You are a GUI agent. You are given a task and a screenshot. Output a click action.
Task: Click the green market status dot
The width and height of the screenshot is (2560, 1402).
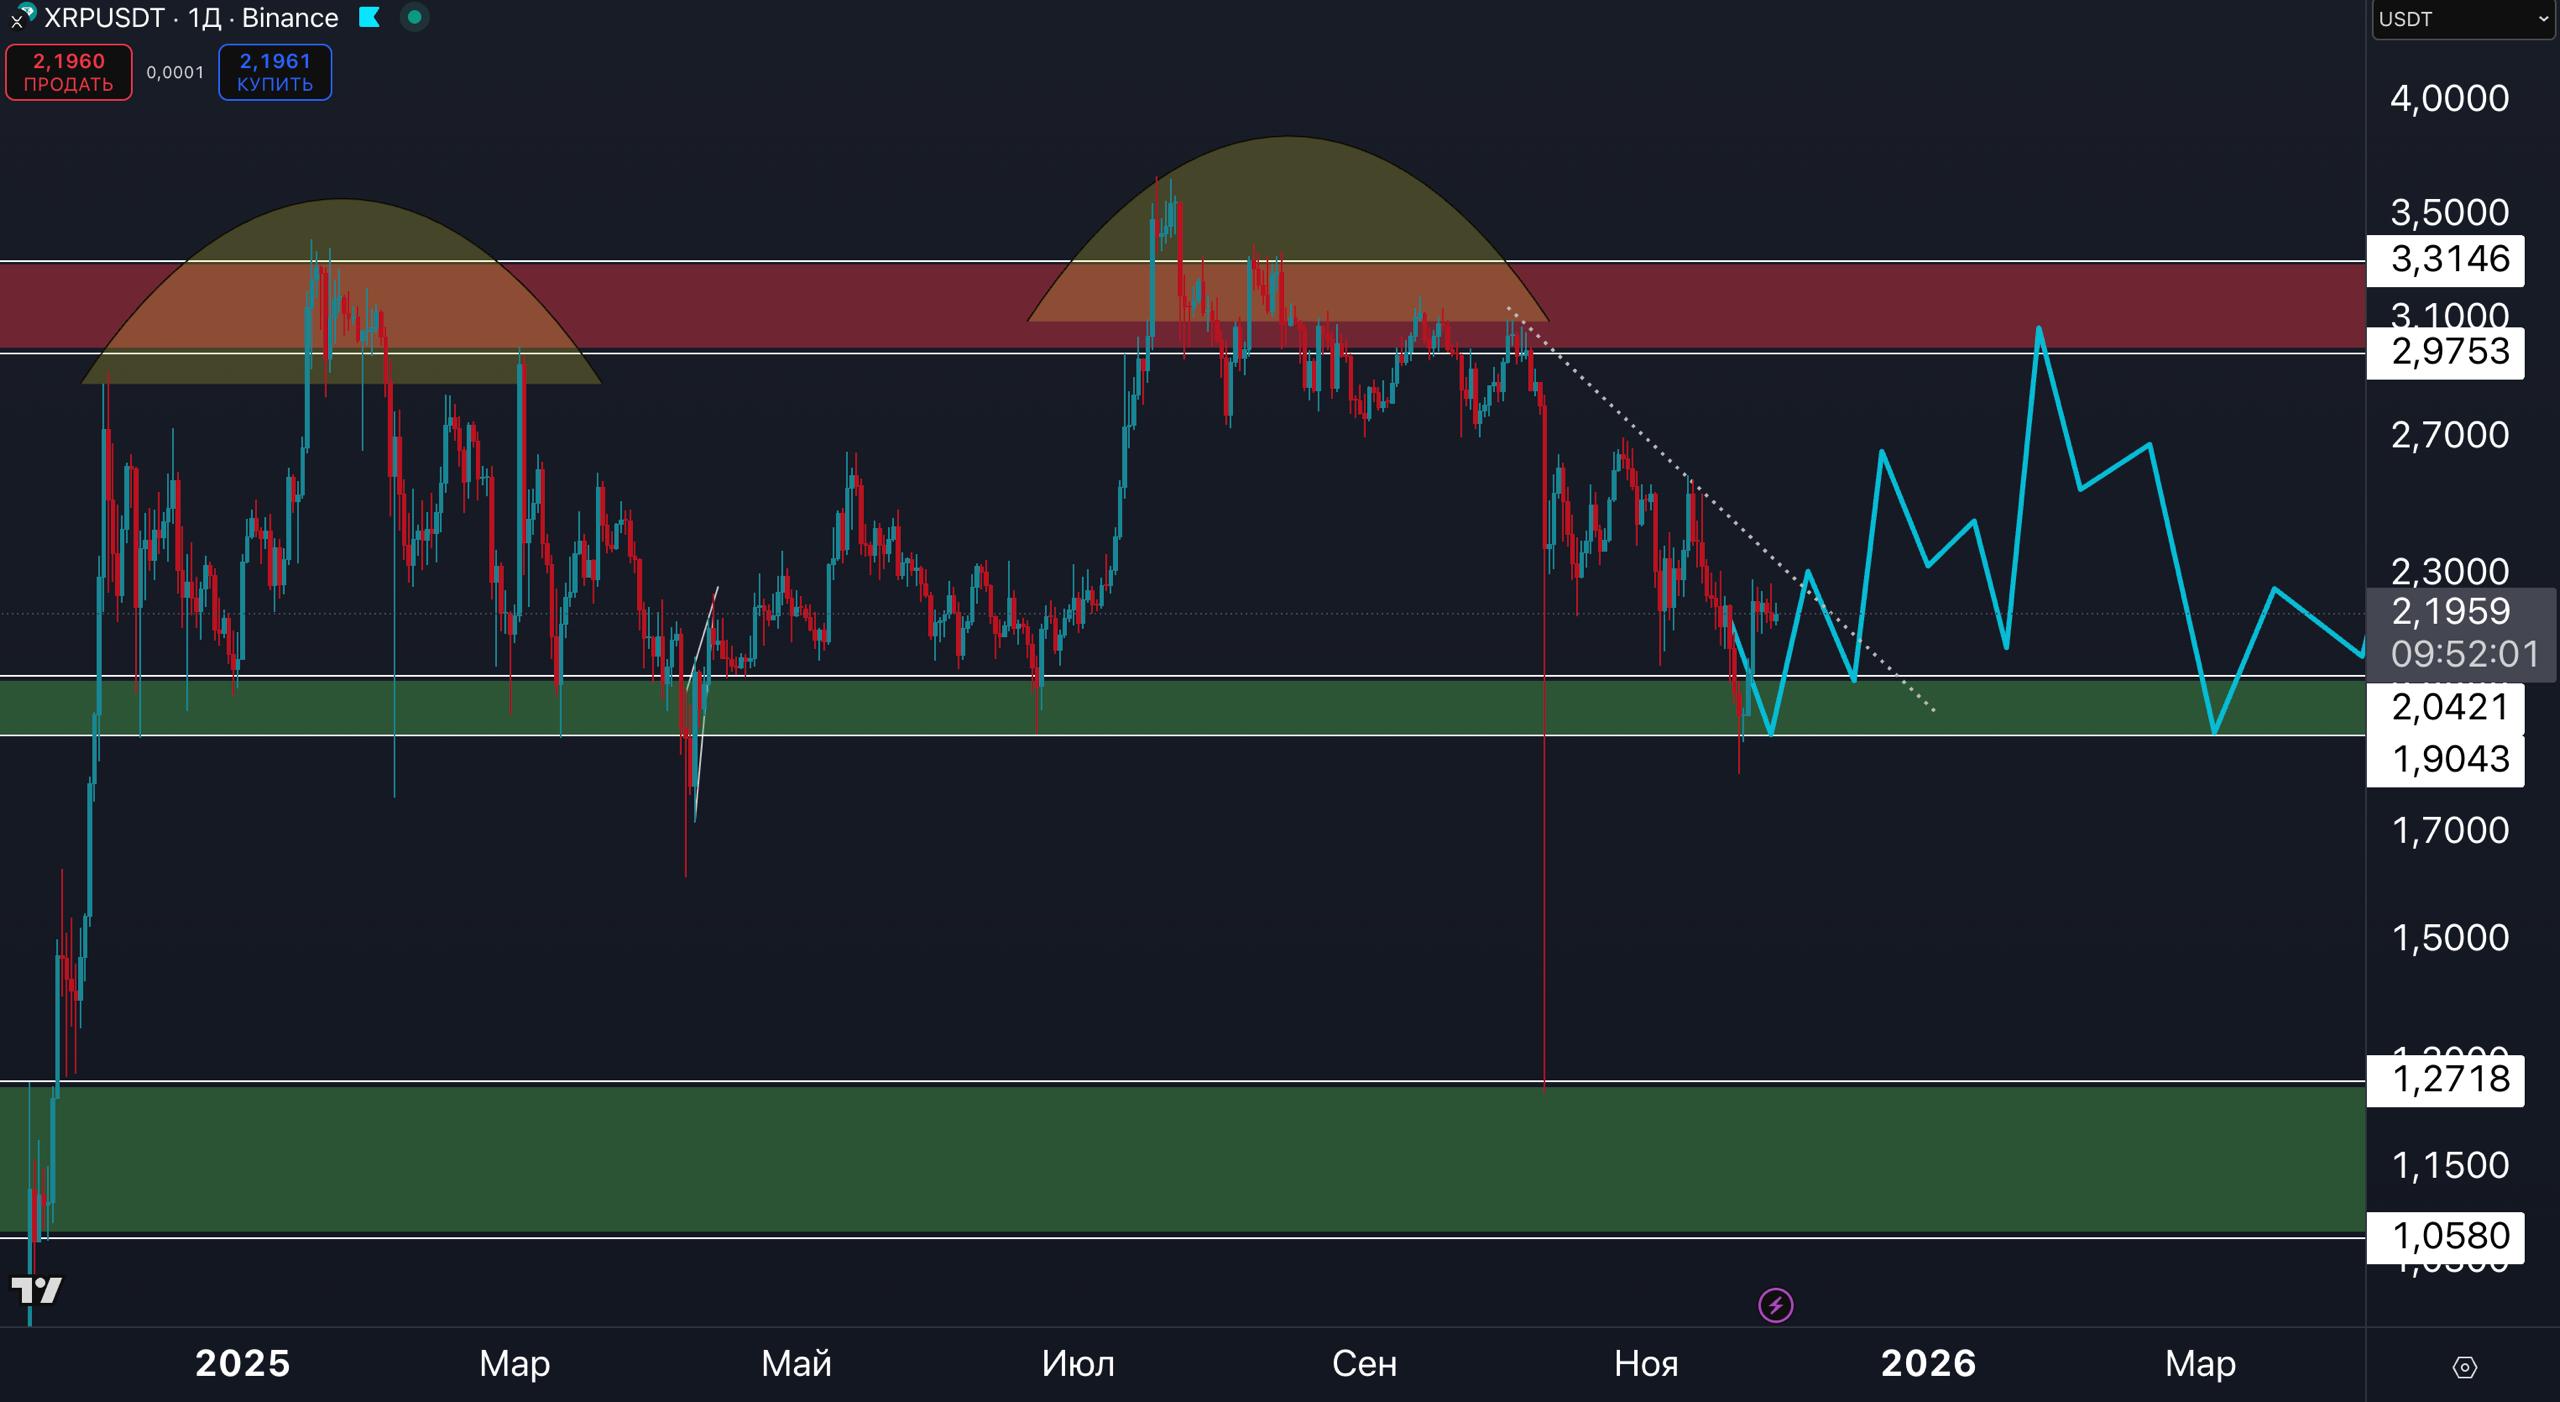(414, 17)
